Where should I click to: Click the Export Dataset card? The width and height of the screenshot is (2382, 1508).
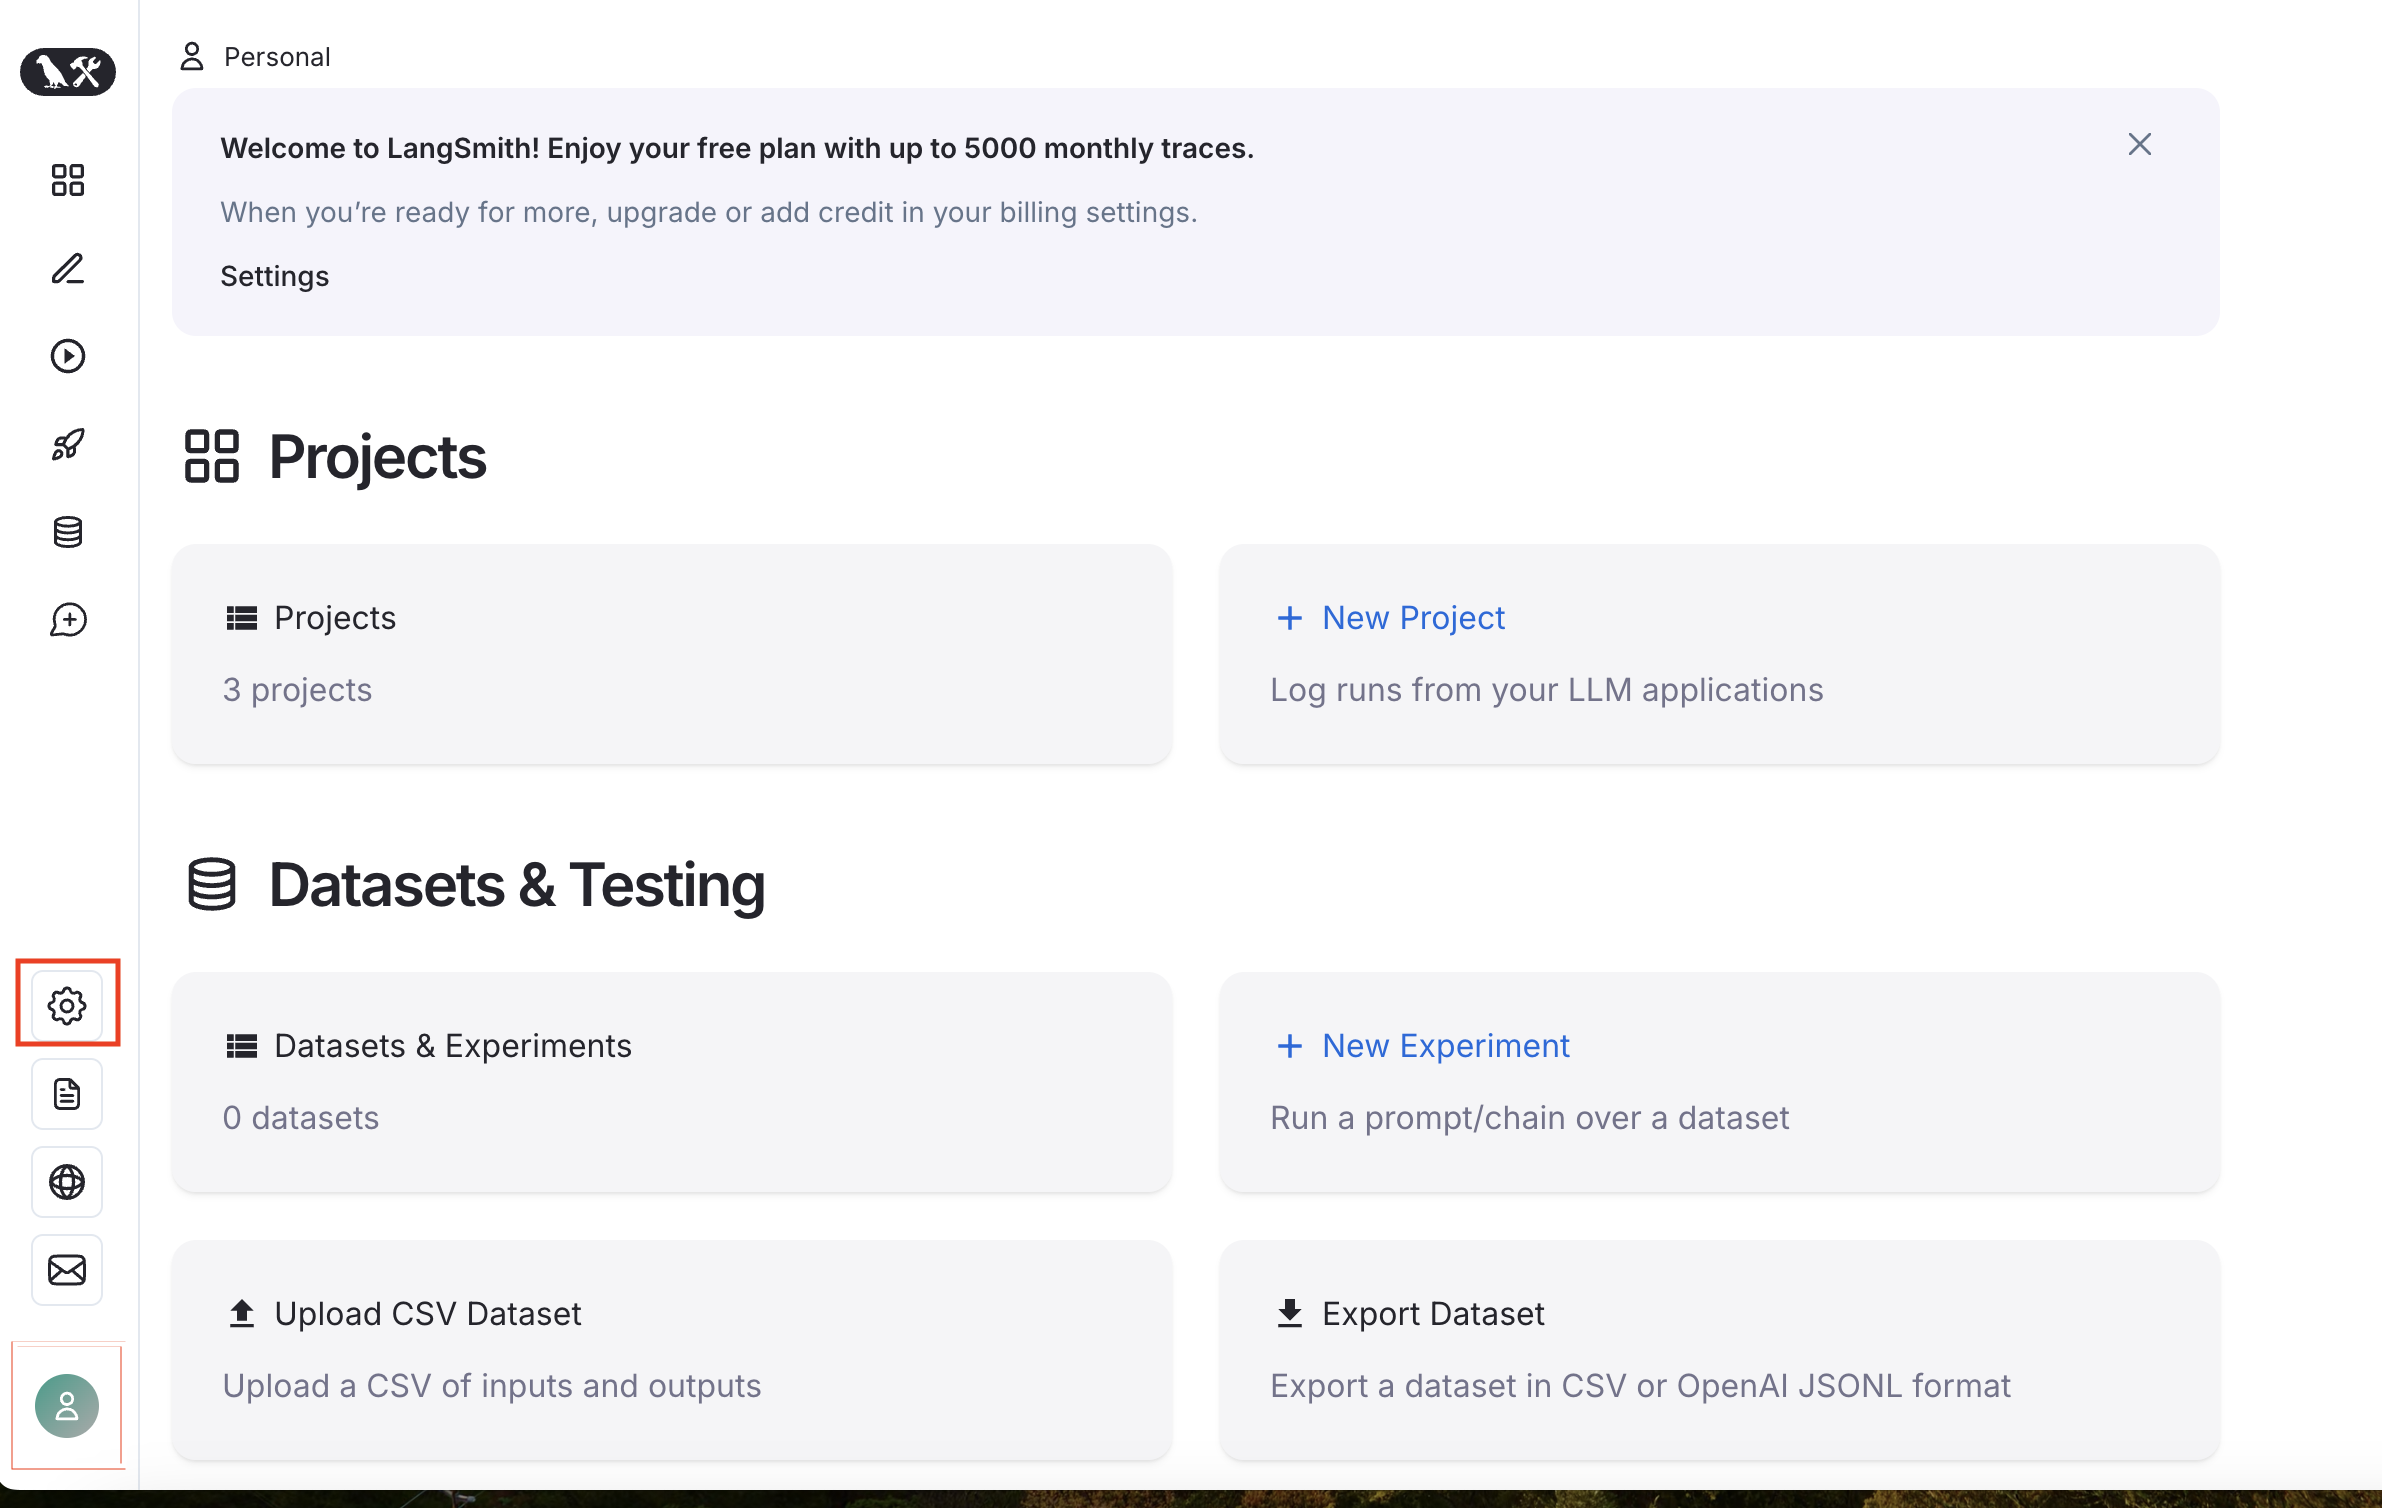(1719, 1350)
